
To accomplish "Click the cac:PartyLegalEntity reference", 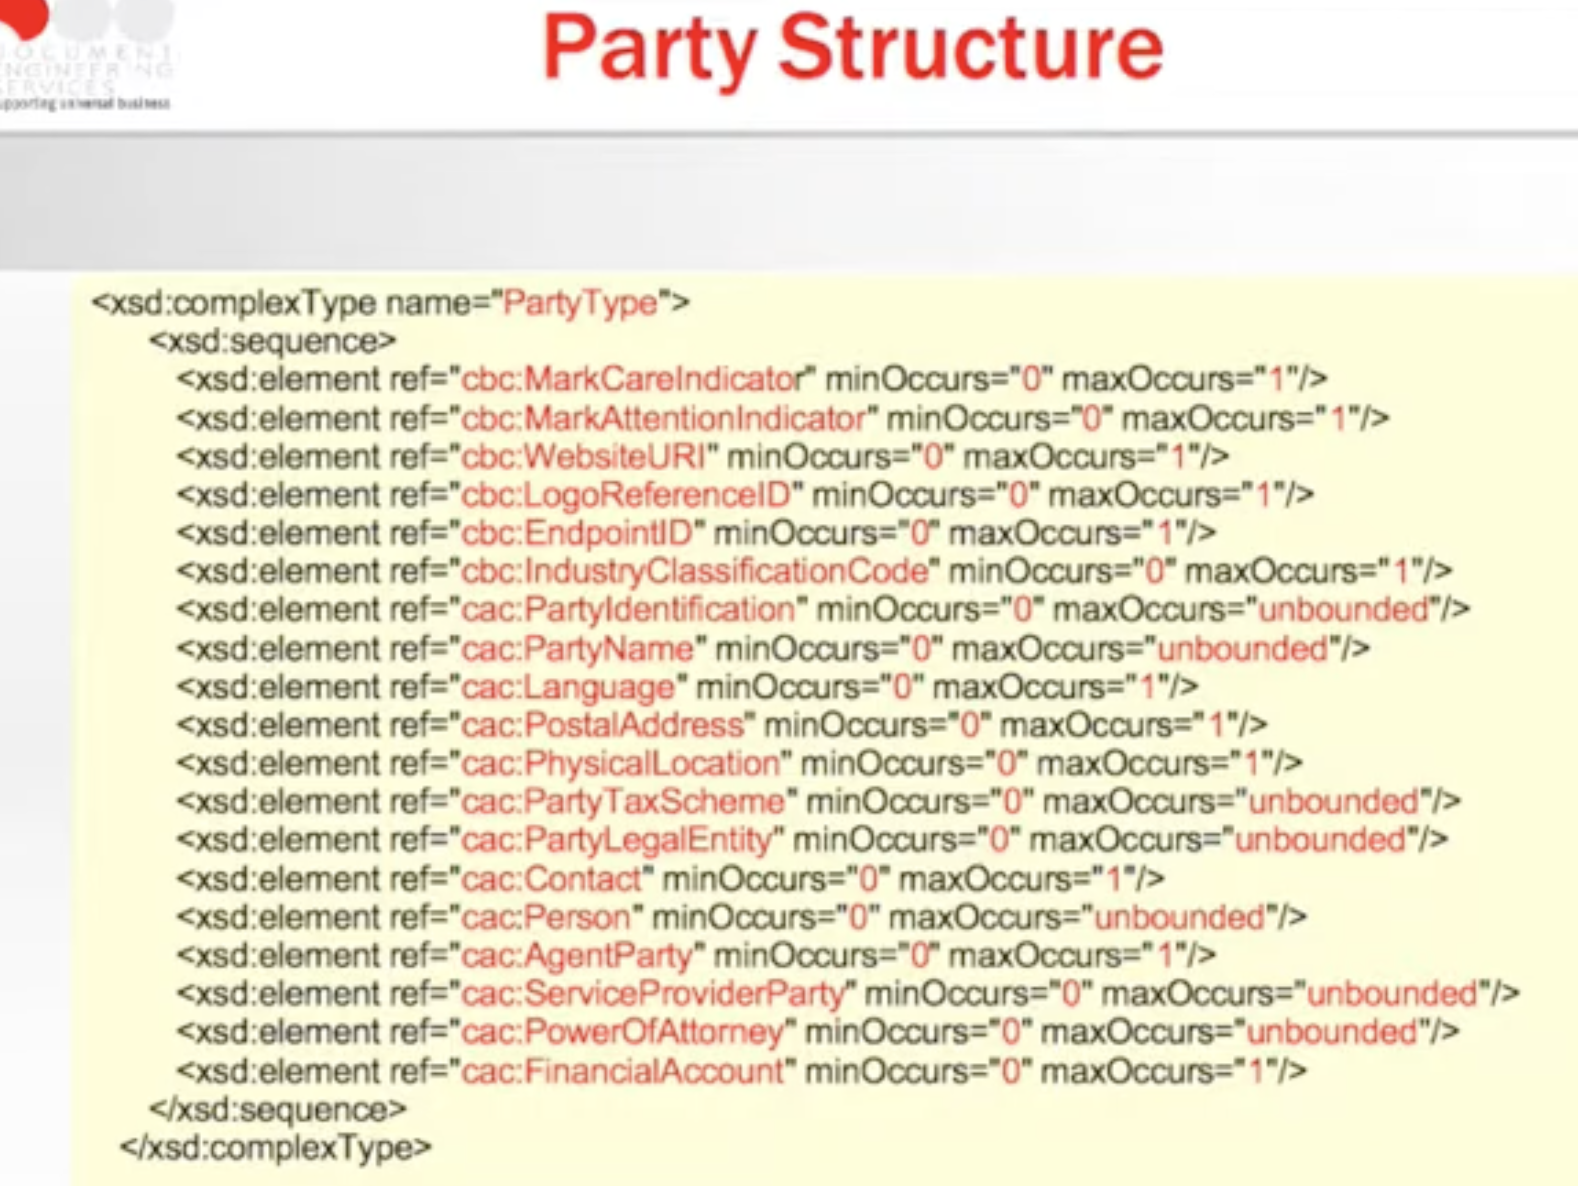I will point(617,839).
